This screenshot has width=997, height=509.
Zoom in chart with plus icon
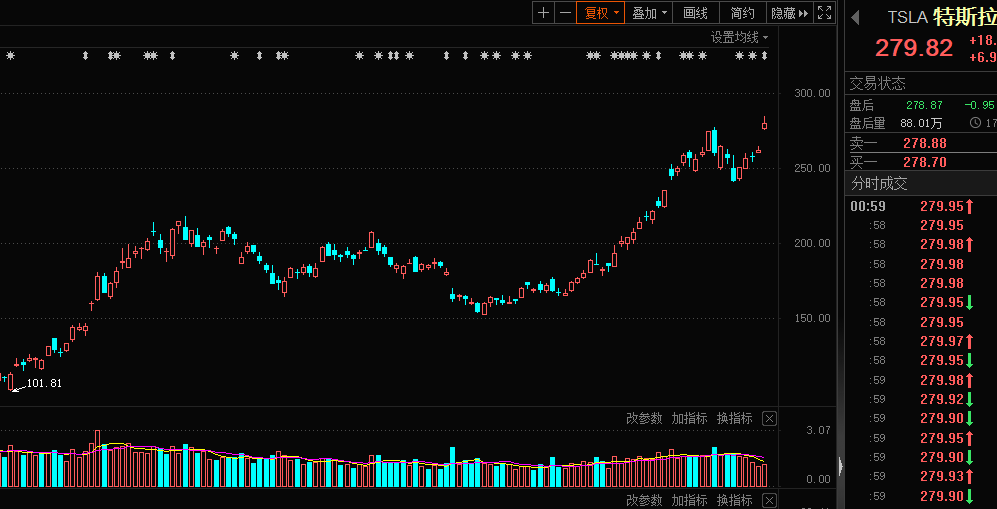click(544, 13)
